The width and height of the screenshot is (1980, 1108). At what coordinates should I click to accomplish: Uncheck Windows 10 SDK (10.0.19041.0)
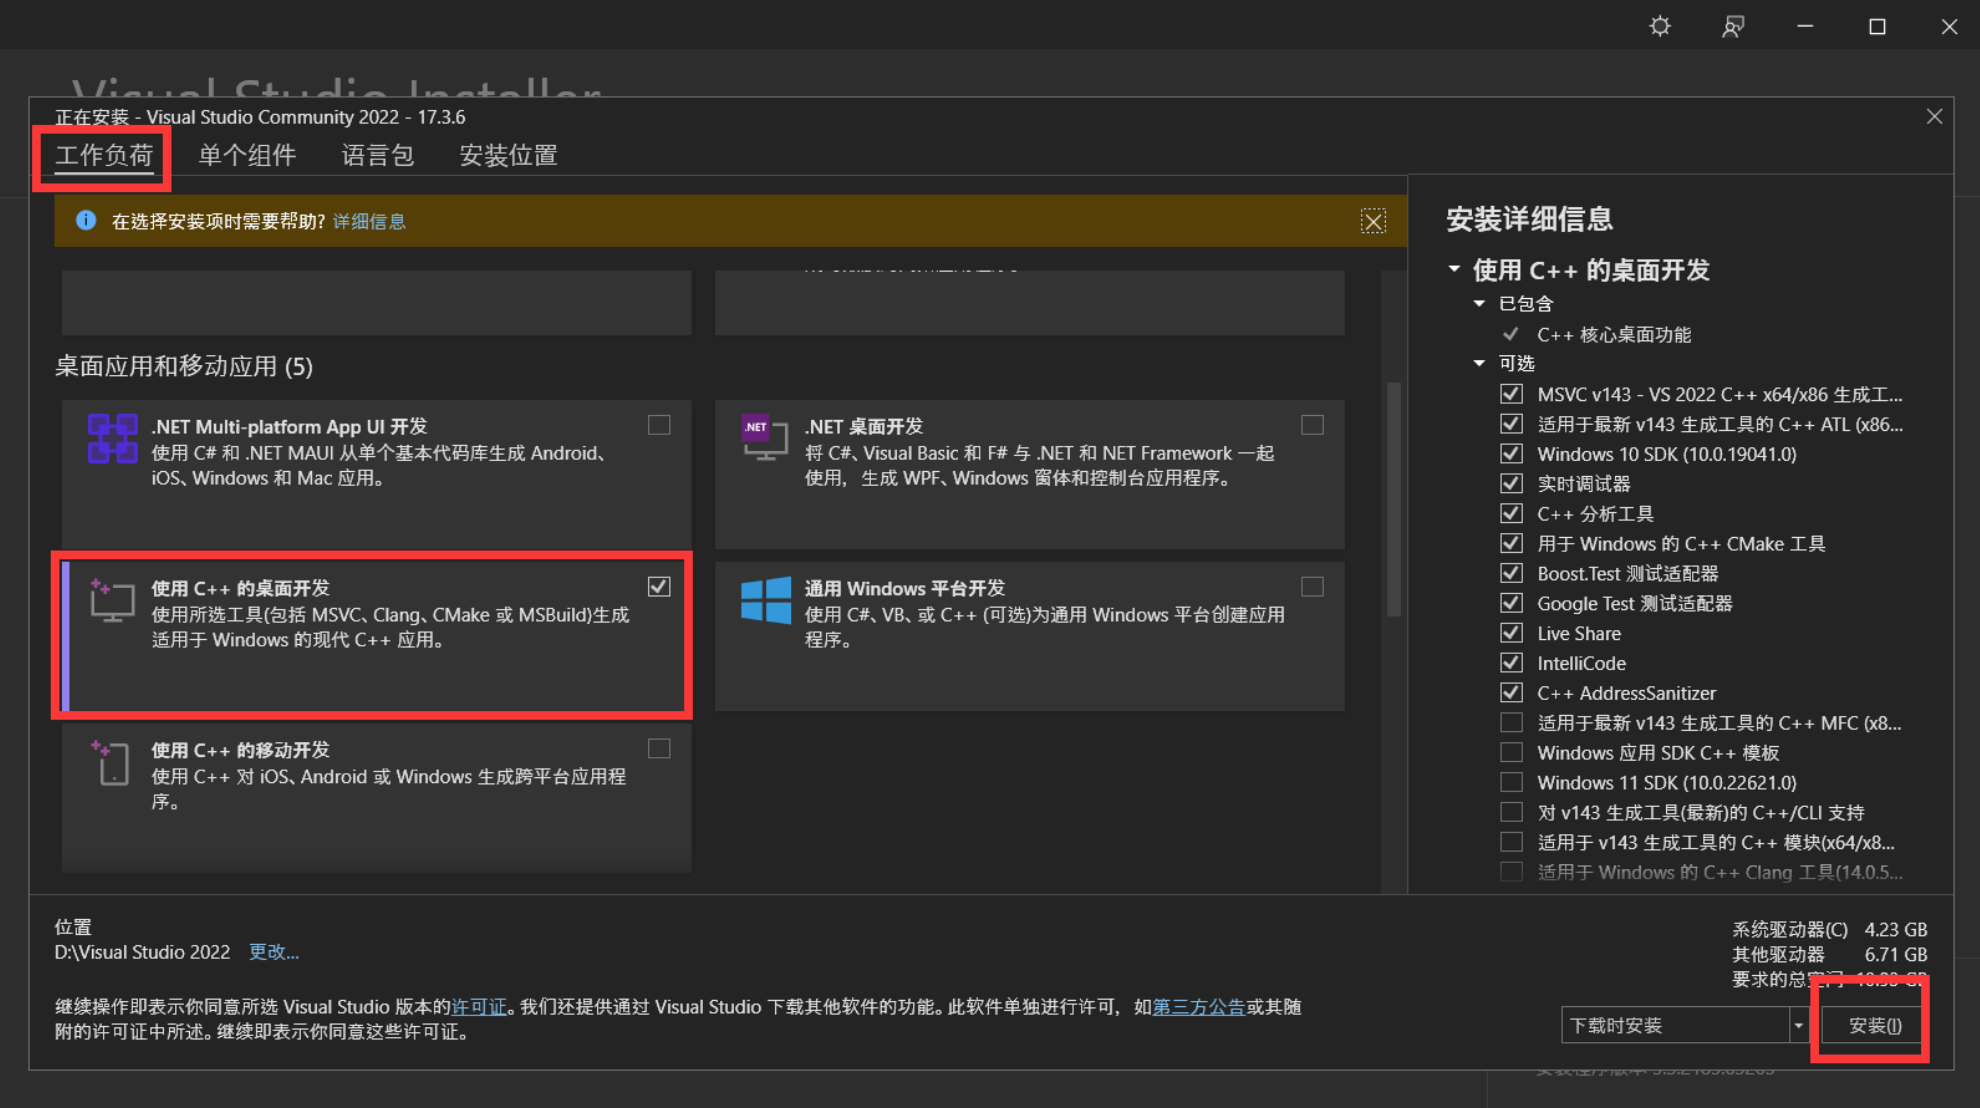pyautogui.click(x=1511, y=454)
